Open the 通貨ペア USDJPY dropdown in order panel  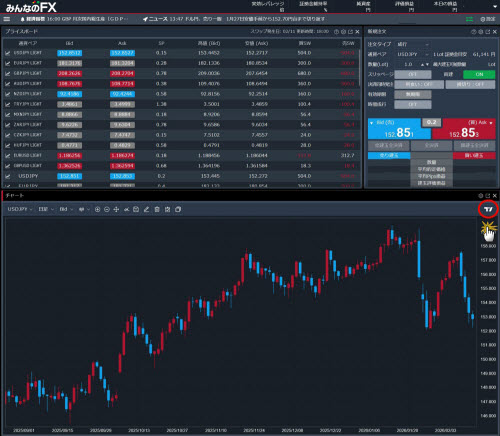[x=413, y=54]
